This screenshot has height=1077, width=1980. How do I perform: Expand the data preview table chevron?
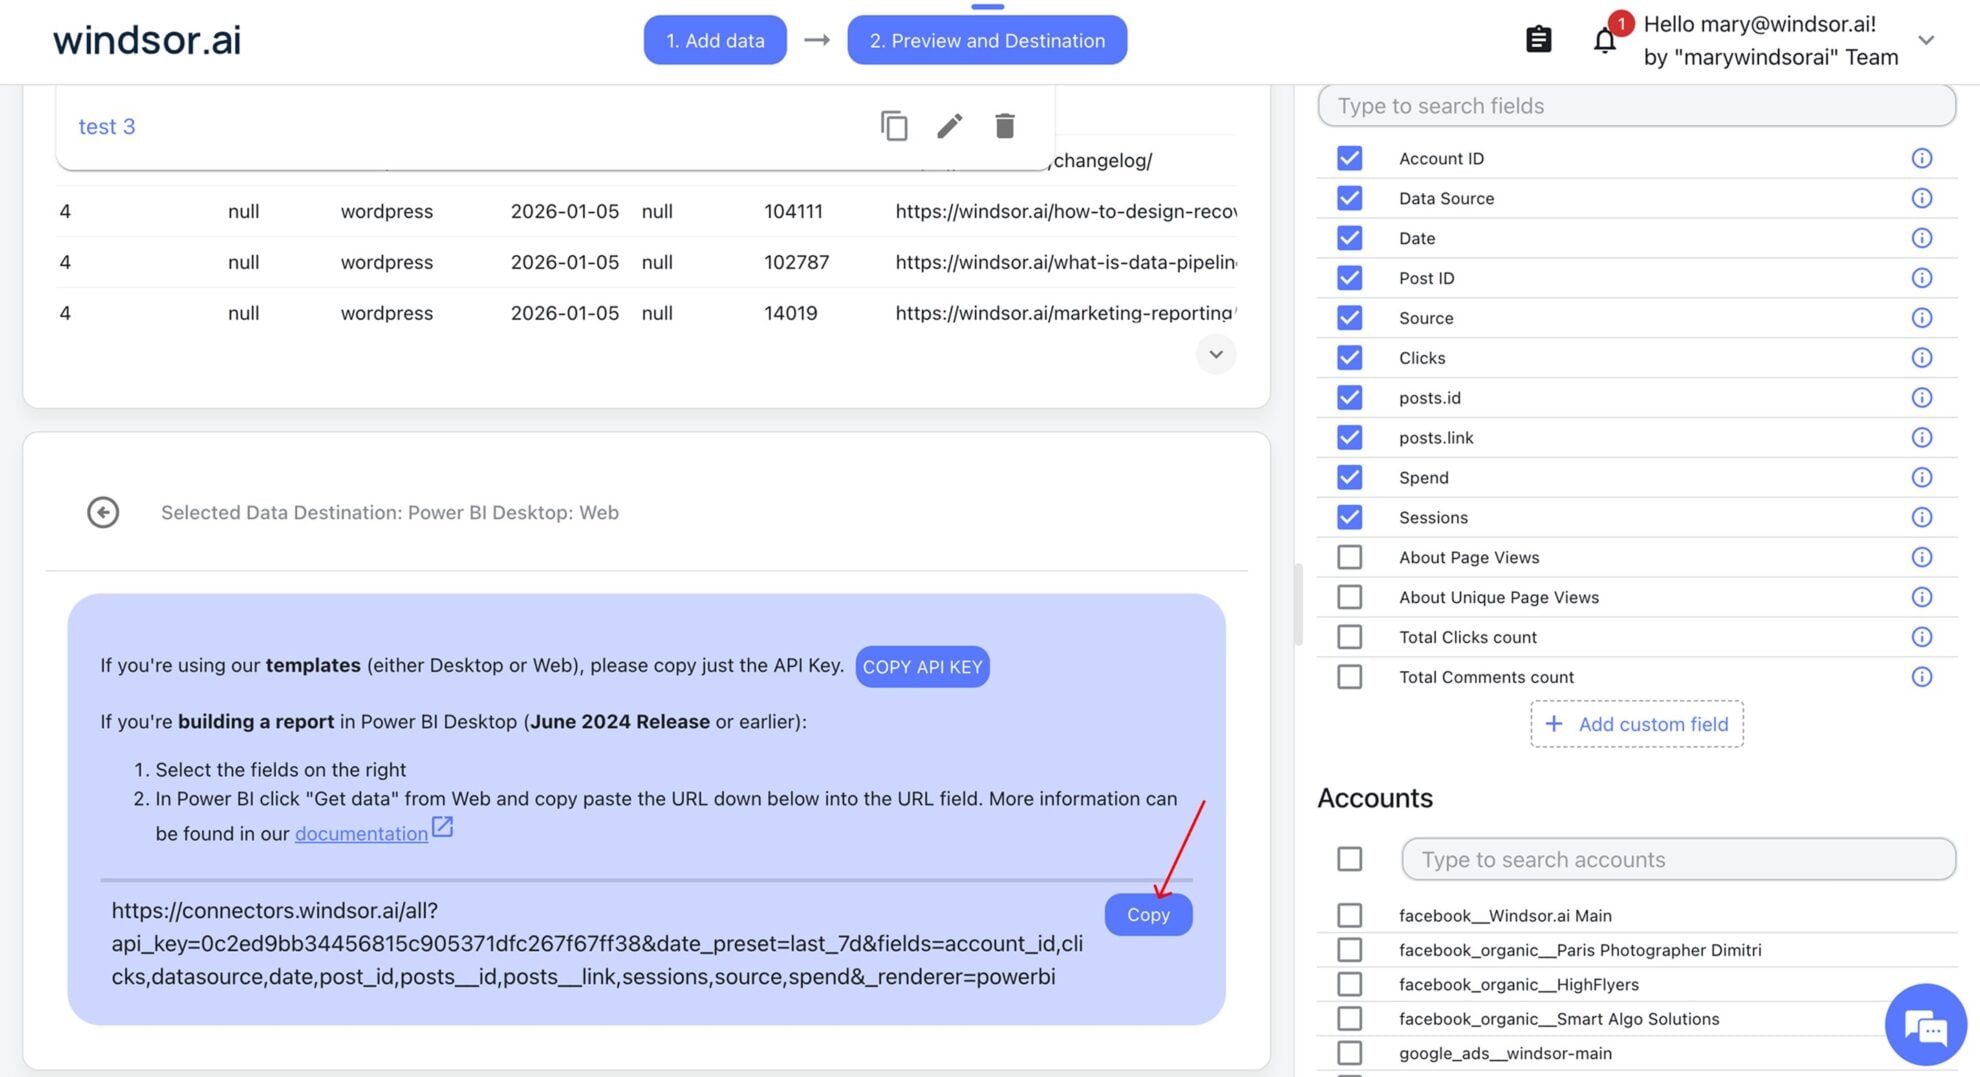pyautogui.click(x=1215, y=354)
